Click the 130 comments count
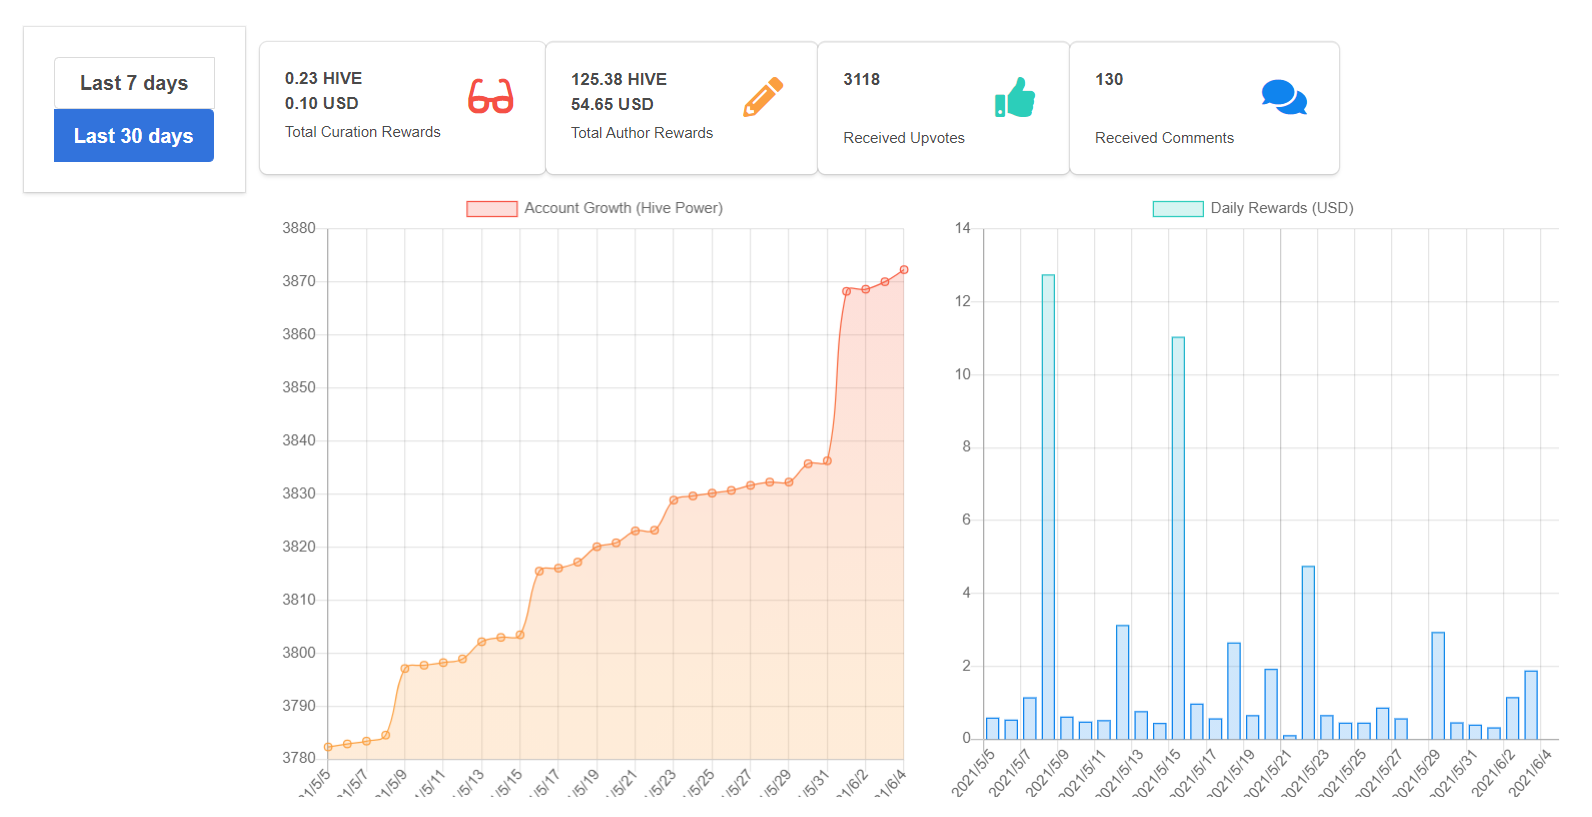Image resolution: width=1592 pixels, height=817 pixels. pos(1109,79)
